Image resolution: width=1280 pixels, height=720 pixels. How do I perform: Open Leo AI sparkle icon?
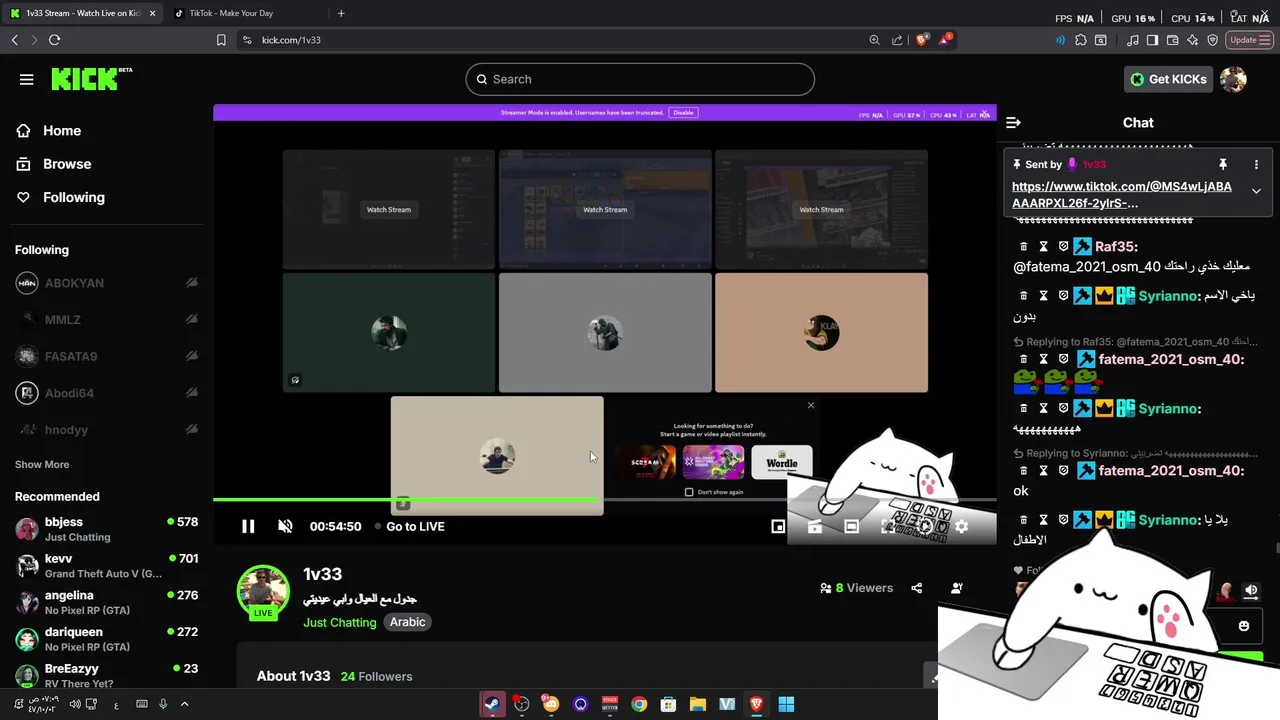[1193, 40]
